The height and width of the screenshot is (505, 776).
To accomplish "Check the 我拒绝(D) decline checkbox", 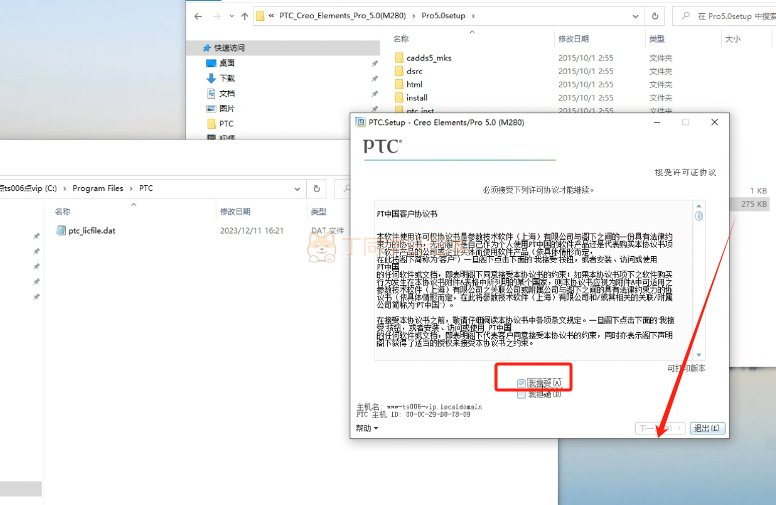I will pyautogui.click(x=521, y=395).
